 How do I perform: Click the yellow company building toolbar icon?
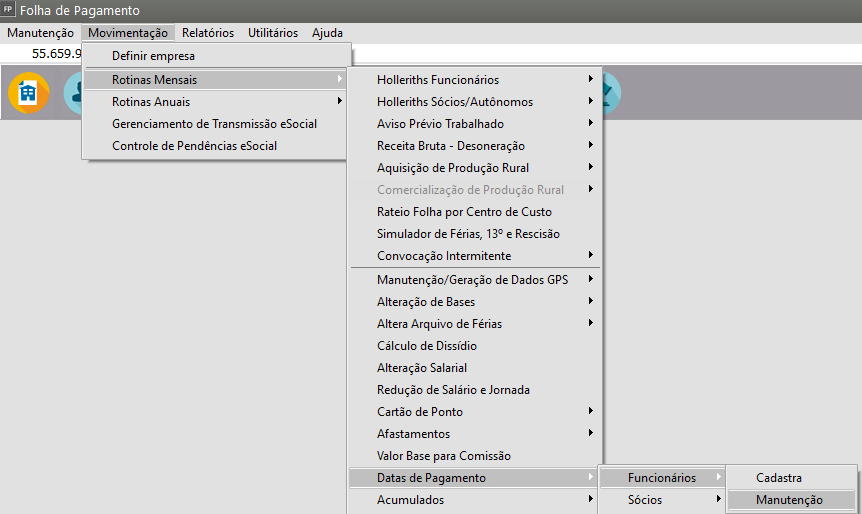click(28, 93)
